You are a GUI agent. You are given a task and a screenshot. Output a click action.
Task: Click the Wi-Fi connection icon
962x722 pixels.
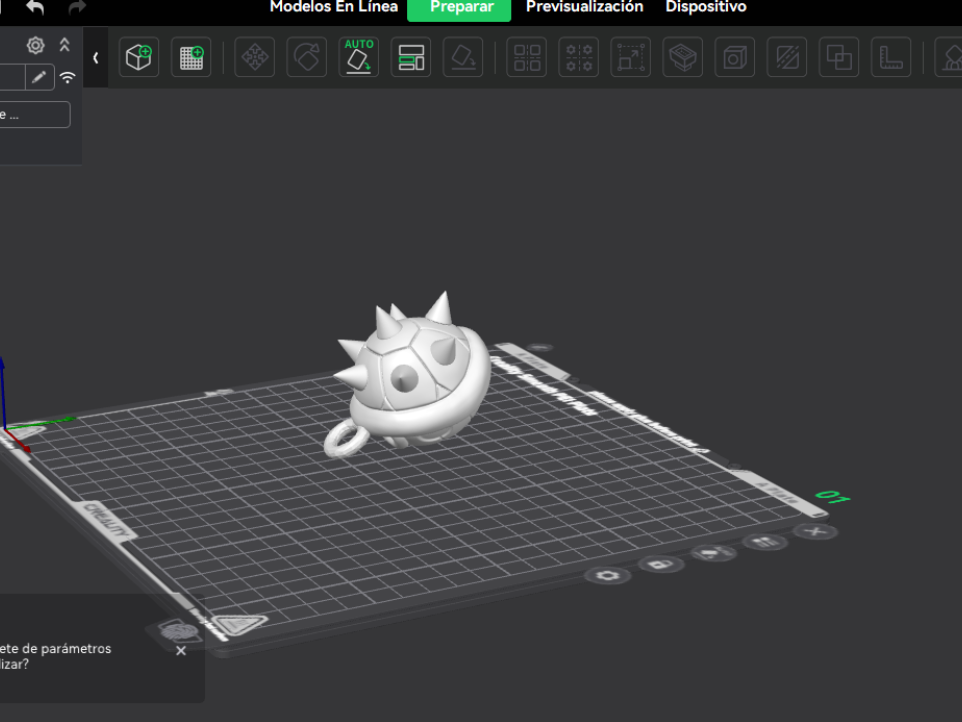67,77
